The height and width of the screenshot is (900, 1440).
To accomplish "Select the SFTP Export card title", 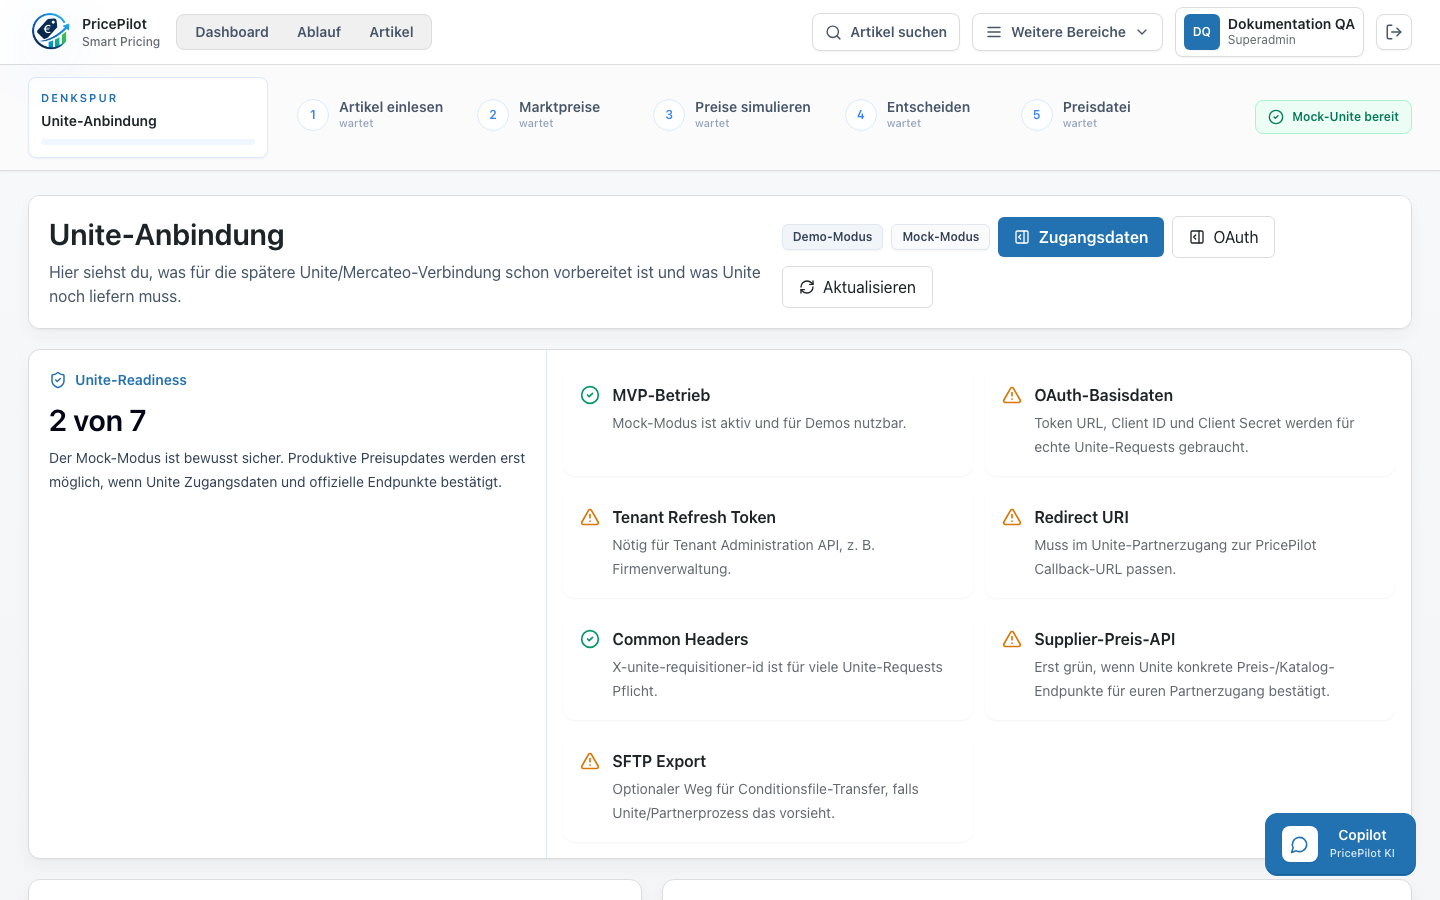I will [659, 761].
